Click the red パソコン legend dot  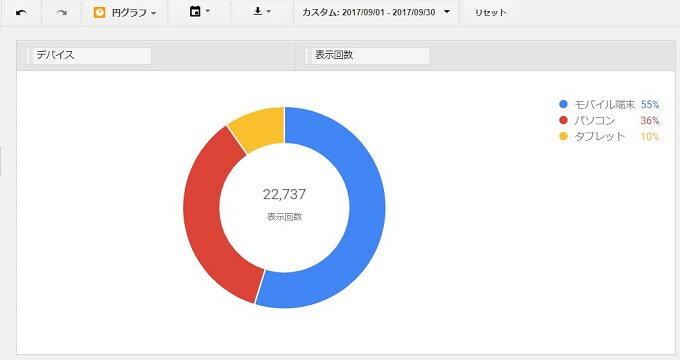[x=563, y=120]
